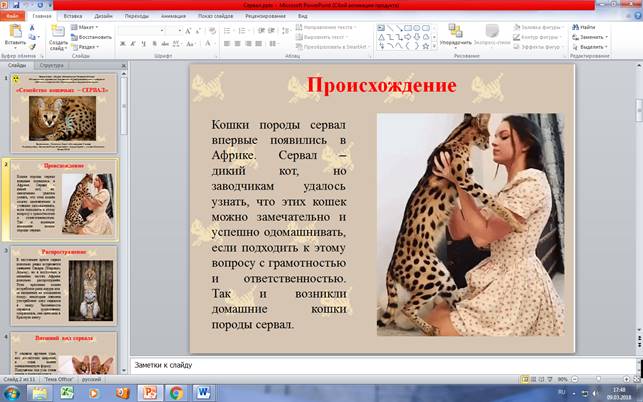Viewport: 643px width, 402px height.
Task: Click Создать слайд (New Slide) icon
Action: 59,34
